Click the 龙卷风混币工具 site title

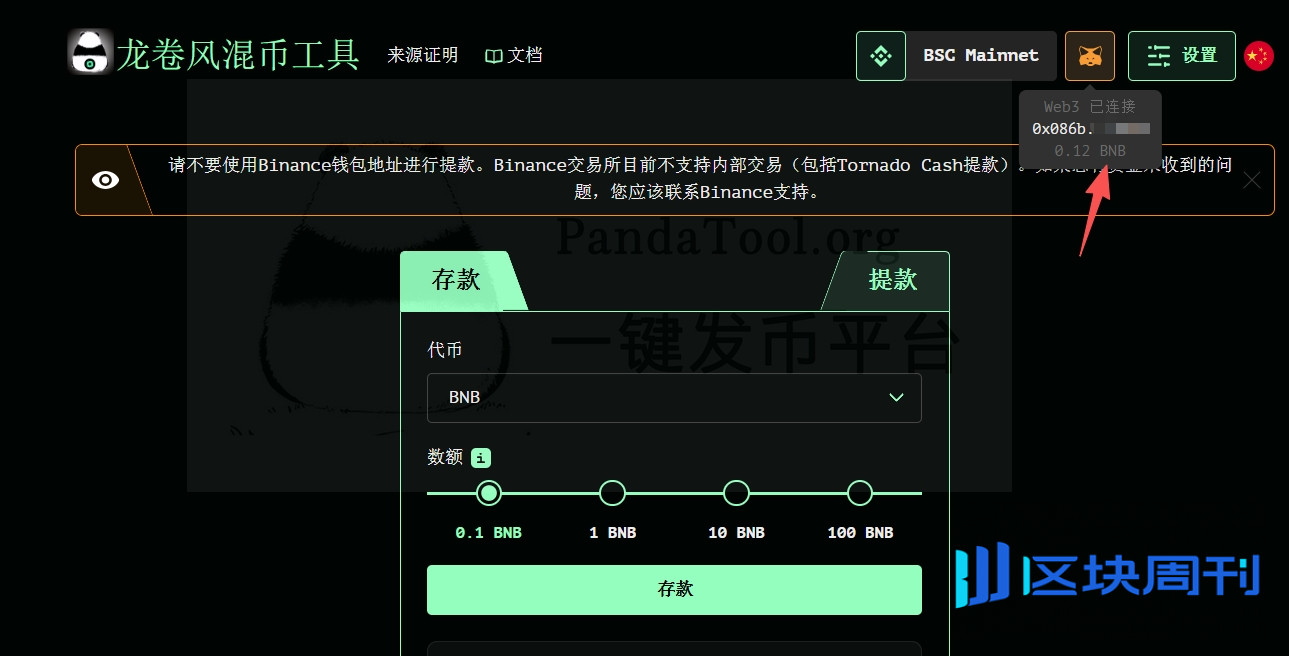(238, 54)
